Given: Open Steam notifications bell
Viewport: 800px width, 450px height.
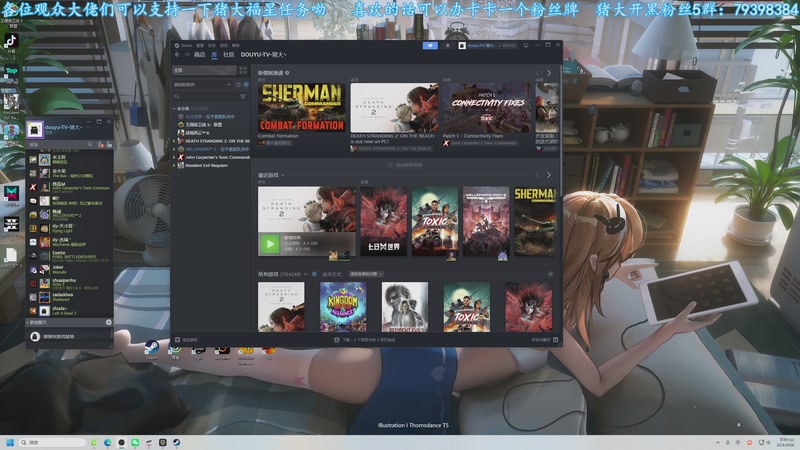Looking at the screenshot, I should point(448,45).
